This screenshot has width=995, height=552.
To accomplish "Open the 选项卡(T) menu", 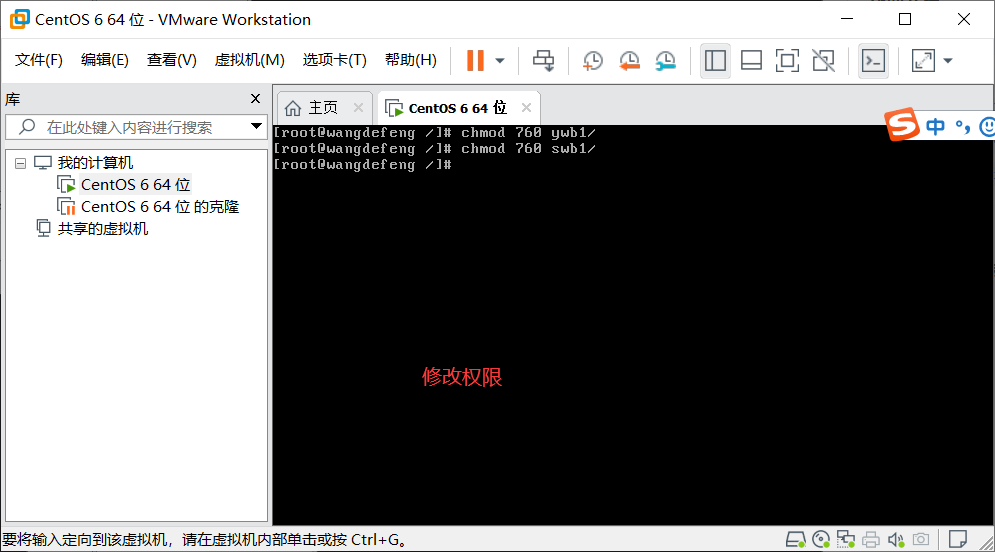I will click(x=334, y=60).
